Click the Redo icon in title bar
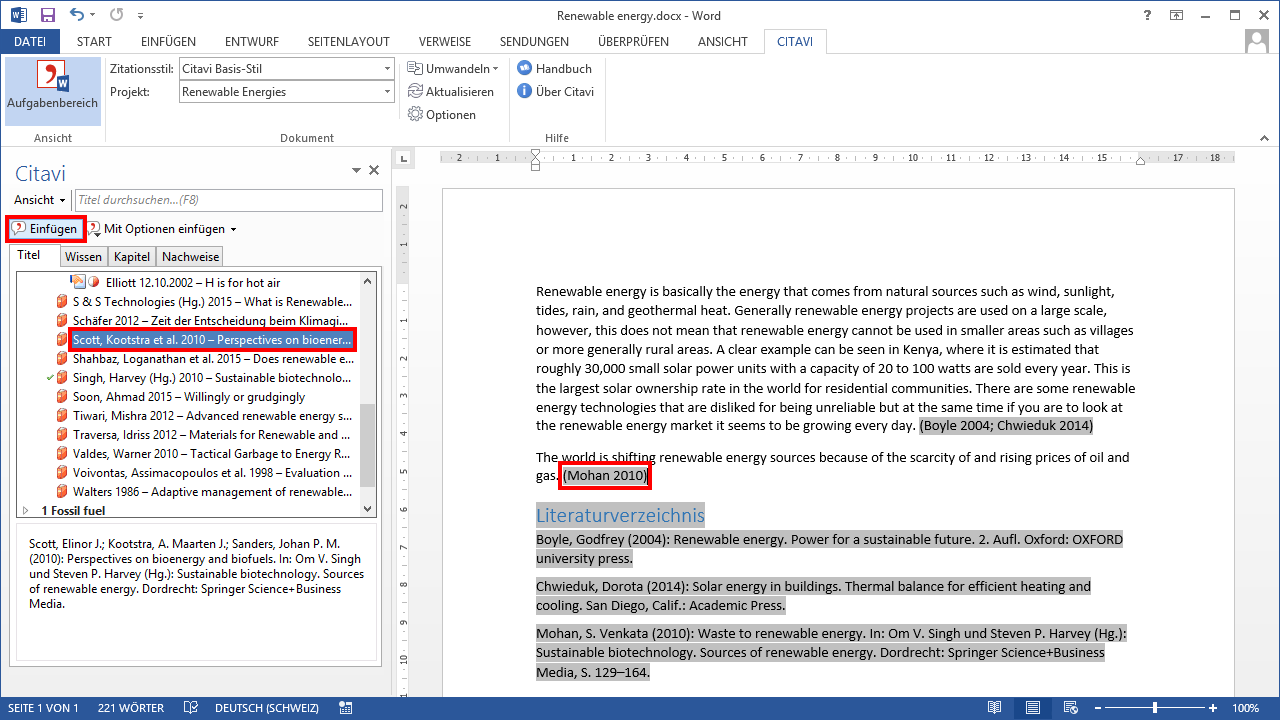Viewport: 1280px width, 720px height. 116,15
